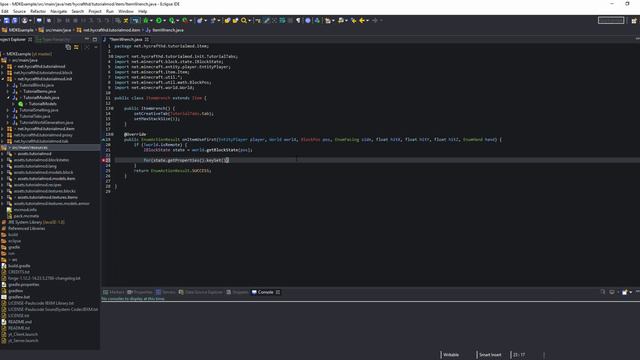Open the Source menu
Screen dimensions: 640x360
click(19, 11)
